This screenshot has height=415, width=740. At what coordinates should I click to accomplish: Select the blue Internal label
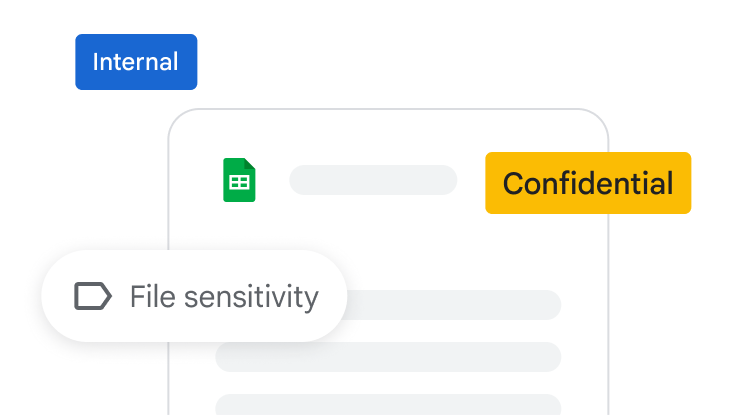point(136,62)
